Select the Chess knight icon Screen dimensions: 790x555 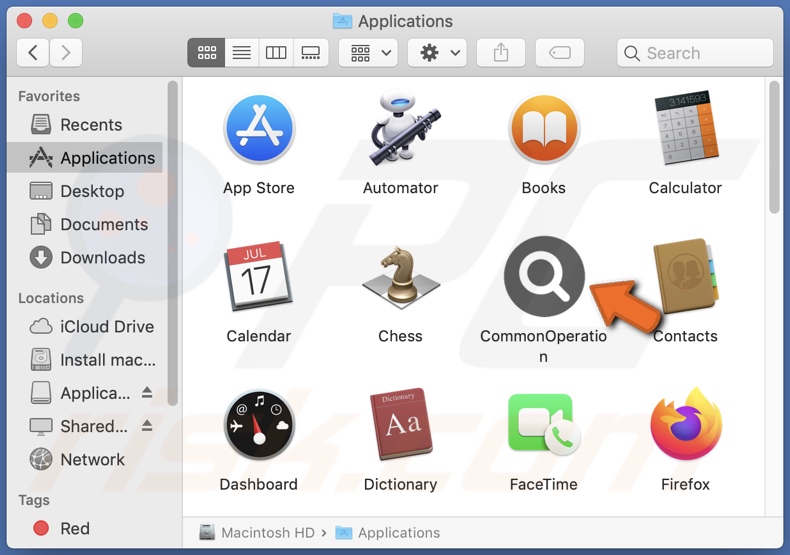tap(401, 277)
